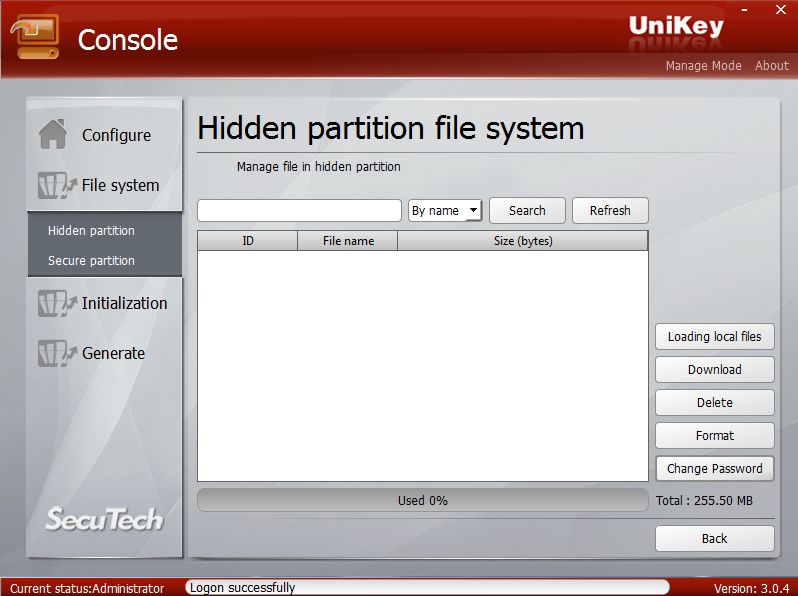Click the Delete button

coord(715,403)
